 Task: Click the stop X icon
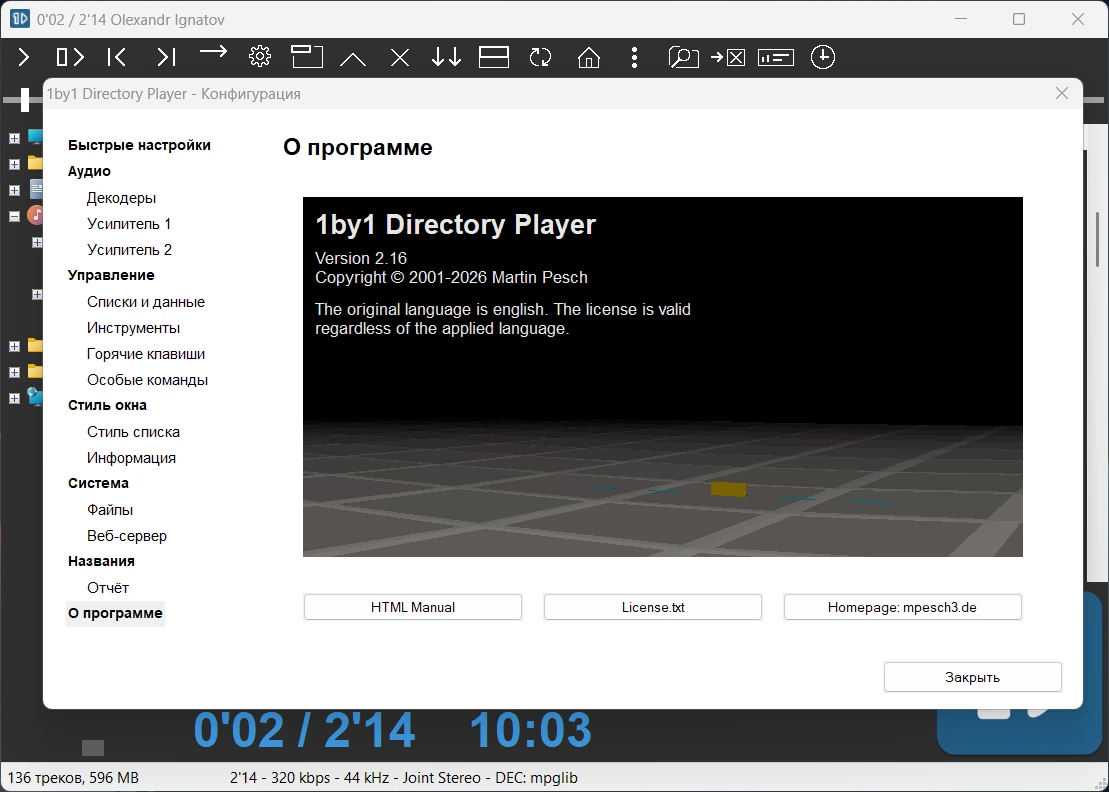point(400,57)
